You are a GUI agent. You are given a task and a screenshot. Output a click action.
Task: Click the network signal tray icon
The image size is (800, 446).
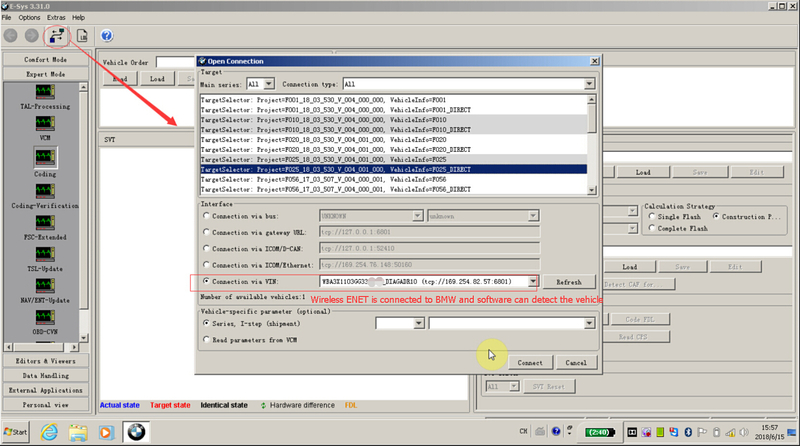[730, 432]
